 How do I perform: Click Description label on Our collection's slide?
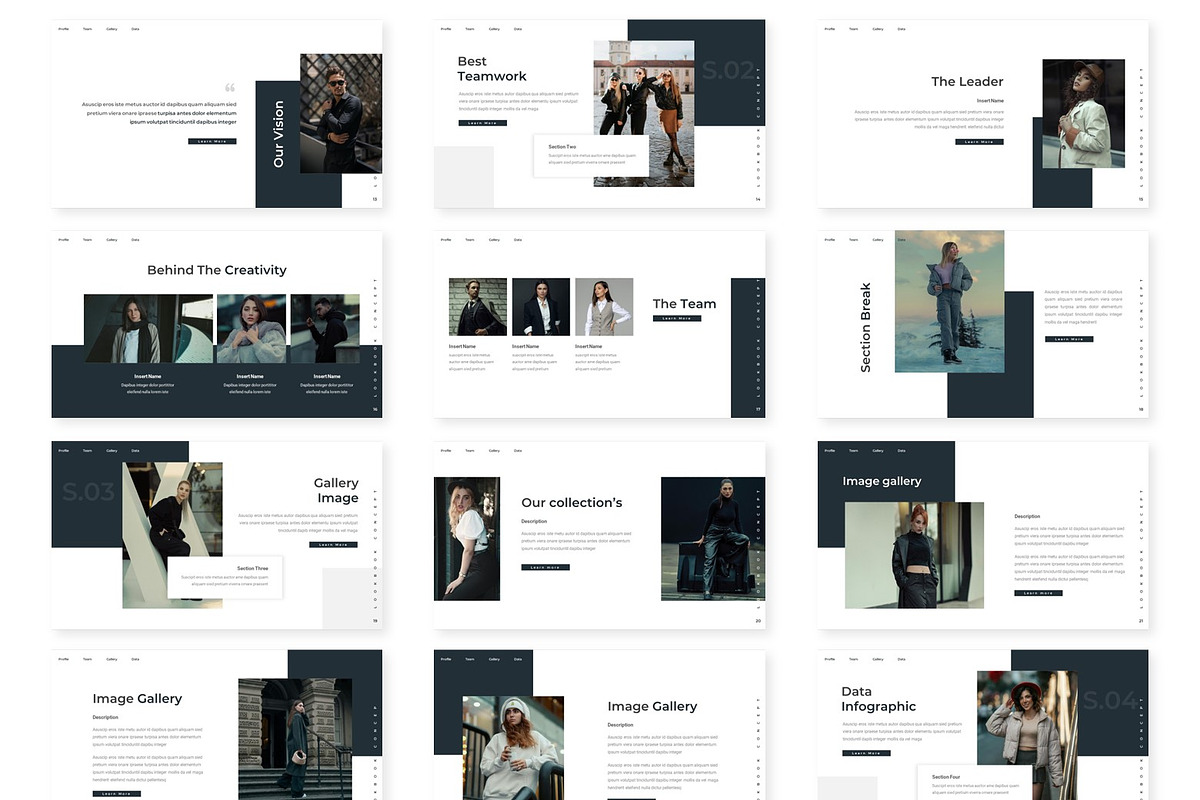point(534,521)
